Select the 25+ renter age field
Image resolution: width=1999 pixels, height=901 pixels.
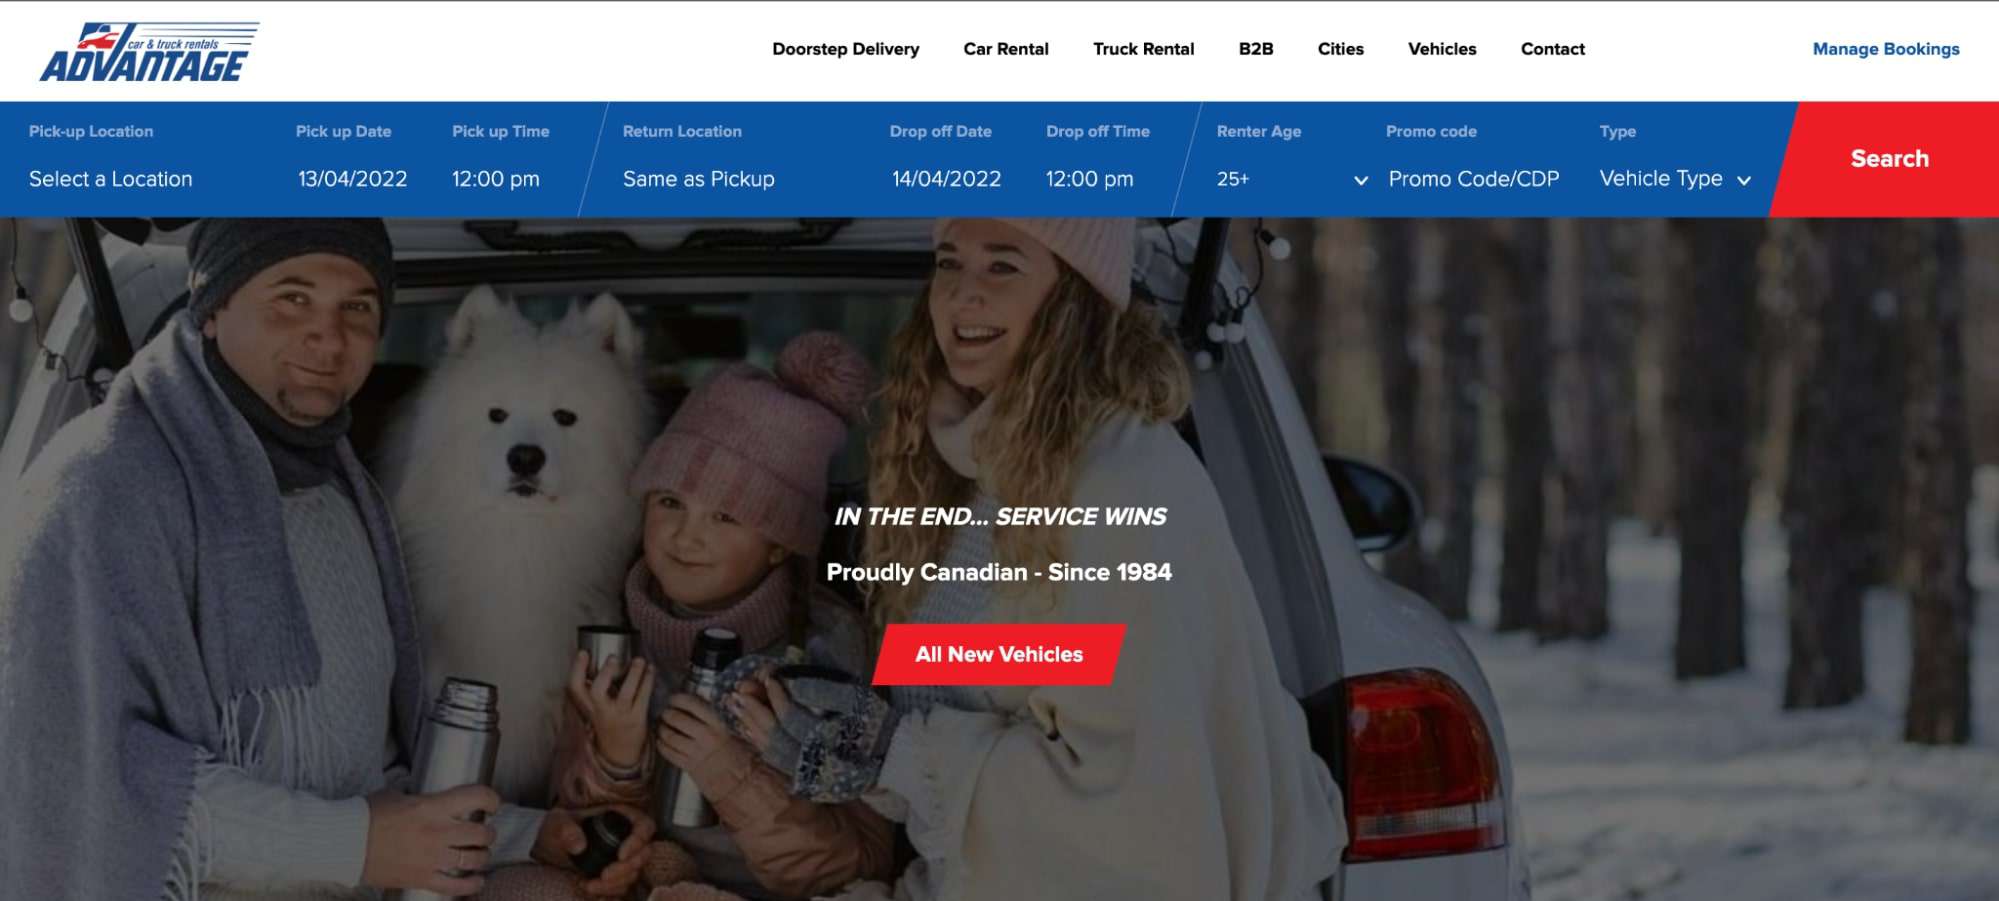(x=1290, y=179)
